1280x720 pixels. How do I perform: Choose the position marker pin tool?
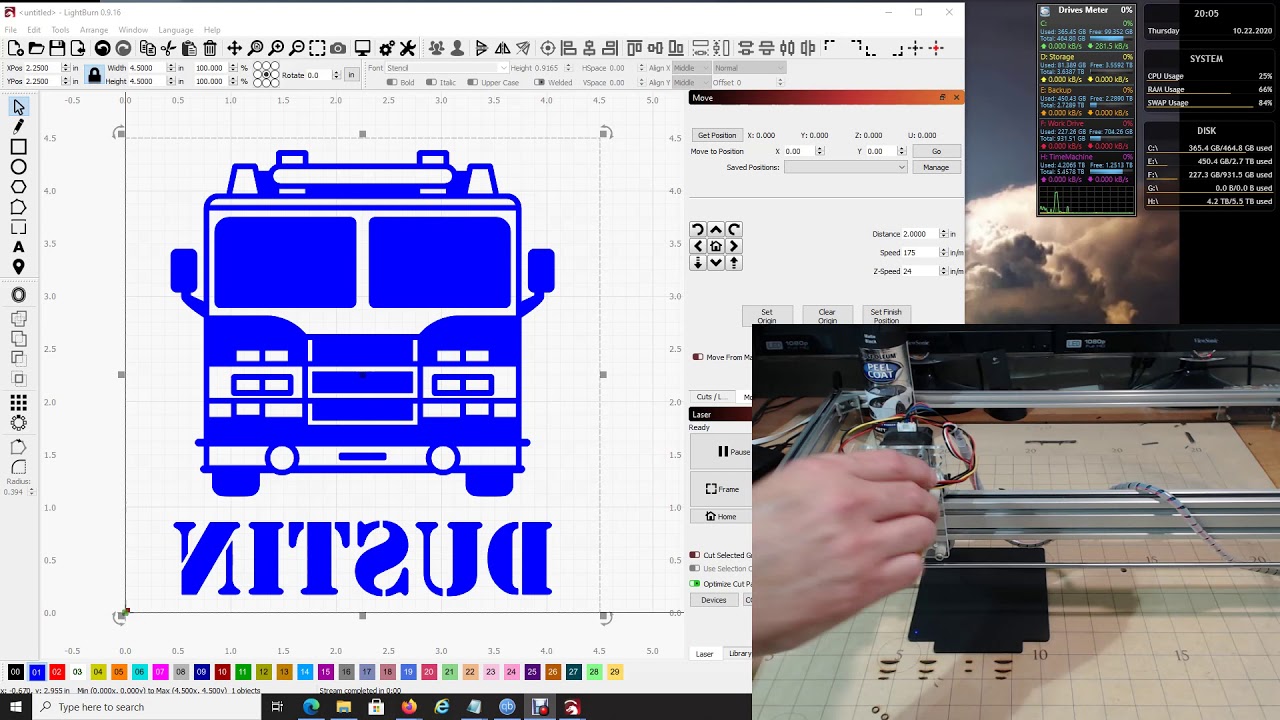point(18,267)
